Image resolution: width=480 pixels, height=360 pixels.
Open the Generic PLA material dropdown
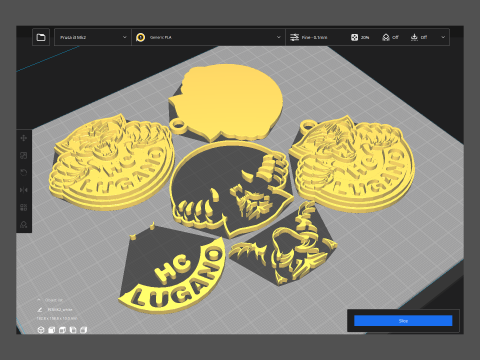point(209,37)
